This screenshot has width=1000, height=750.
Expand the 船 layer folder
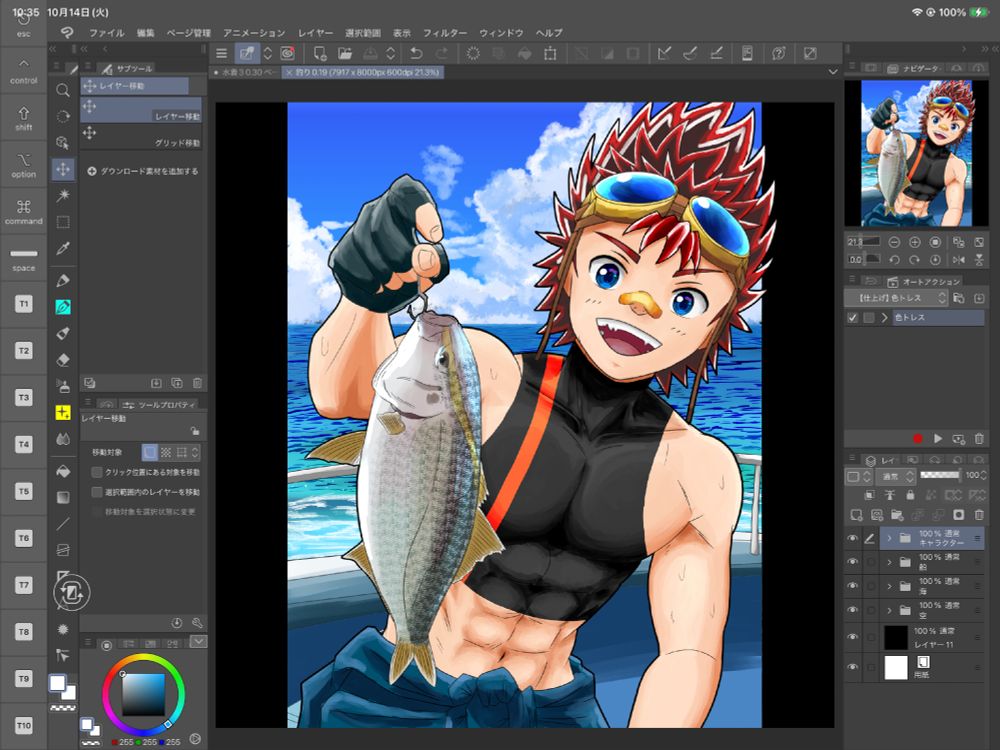pos(889,562)
